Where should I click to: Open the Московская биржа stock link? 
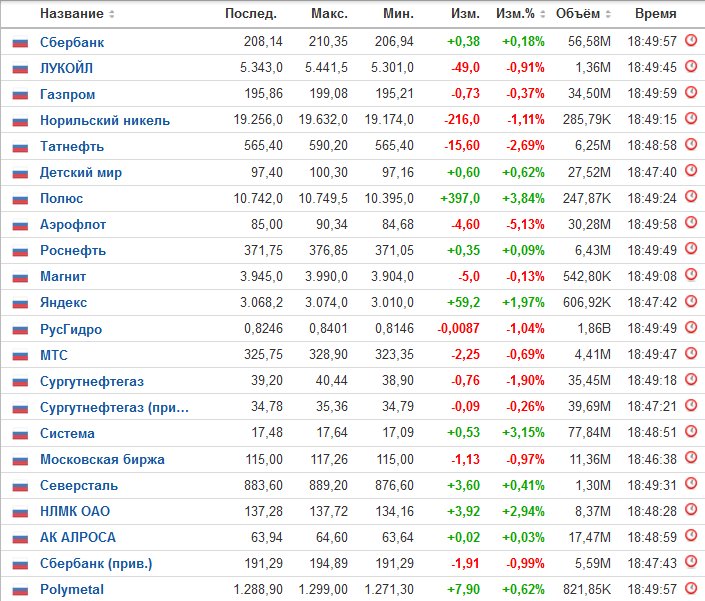[103, 460]
